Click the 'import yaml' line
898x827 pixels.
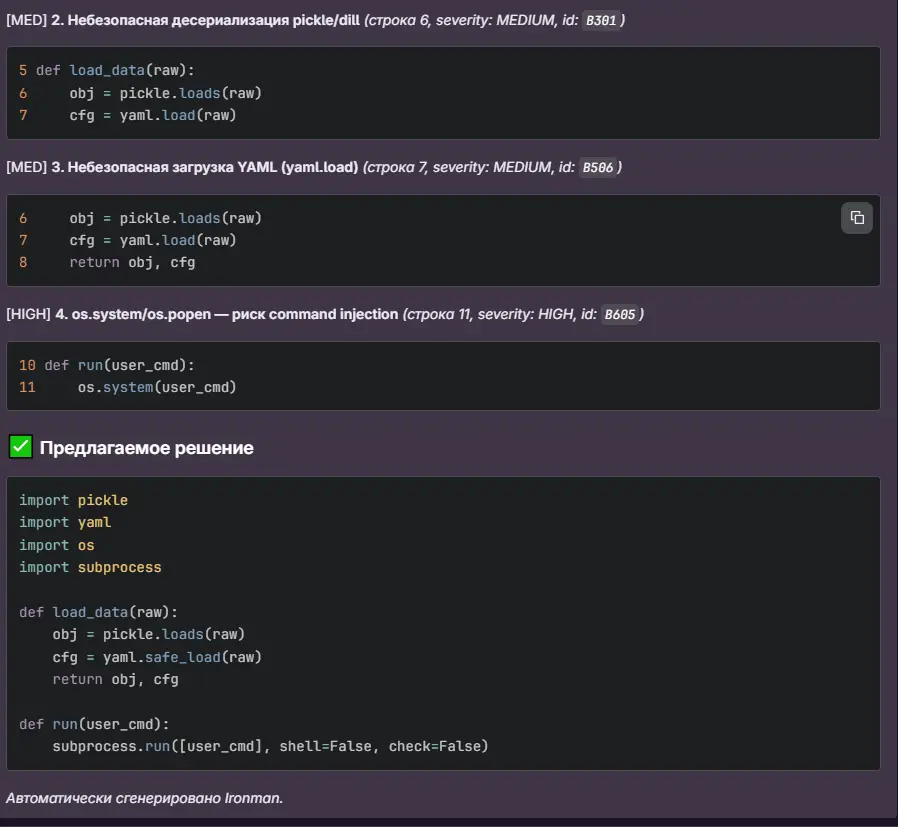[x=65, y=522]
